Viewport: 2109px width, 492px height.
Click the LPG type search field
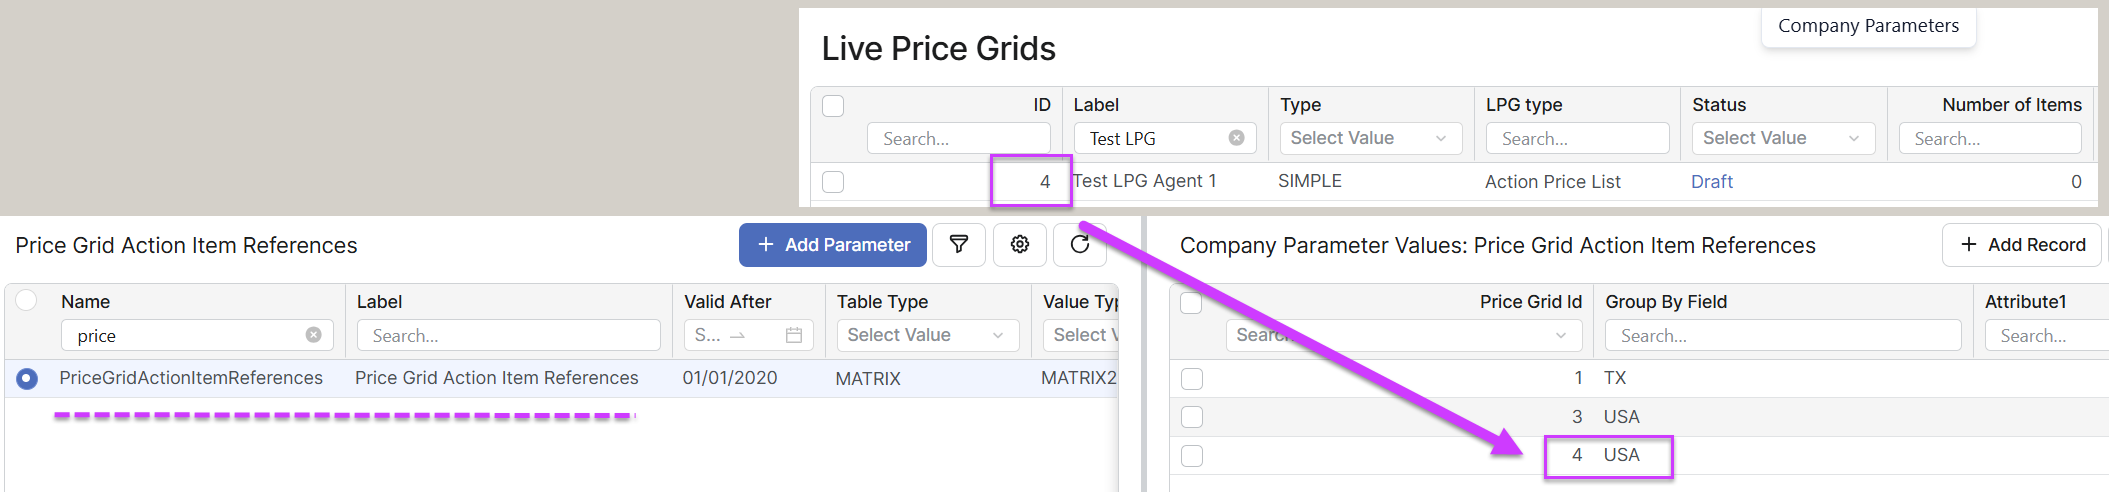[x=1577, y=138]
